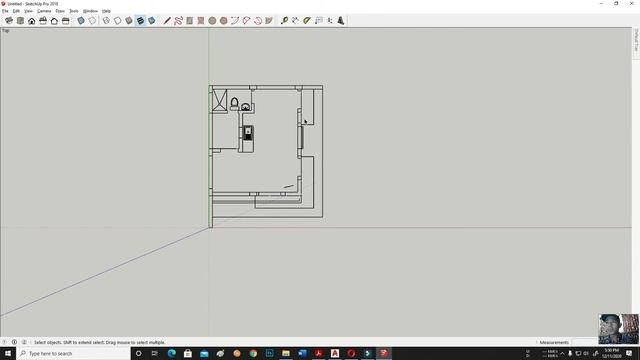Click the Measurements input box
Screen dimensions: 640x360
click(x=585, y=342)
